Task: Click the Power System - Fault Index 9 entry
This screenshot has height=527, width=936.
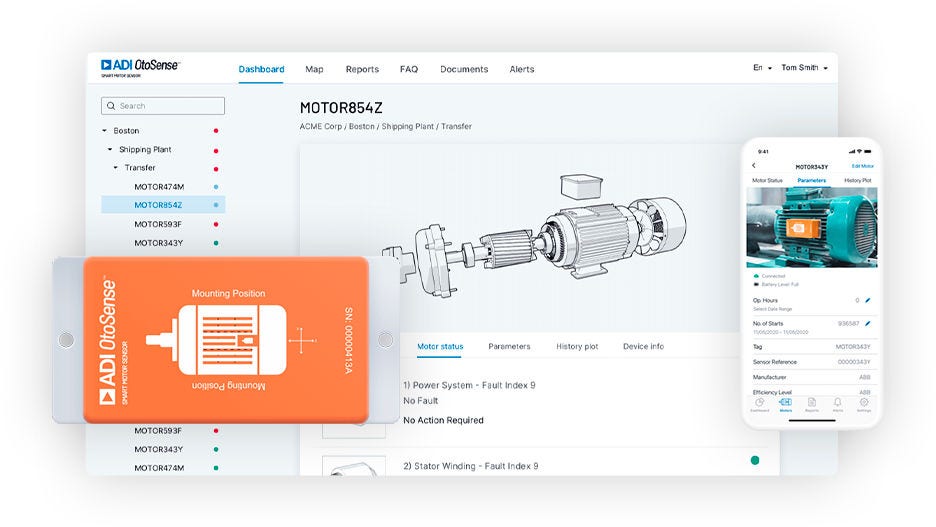Action: tap(469, 386)
